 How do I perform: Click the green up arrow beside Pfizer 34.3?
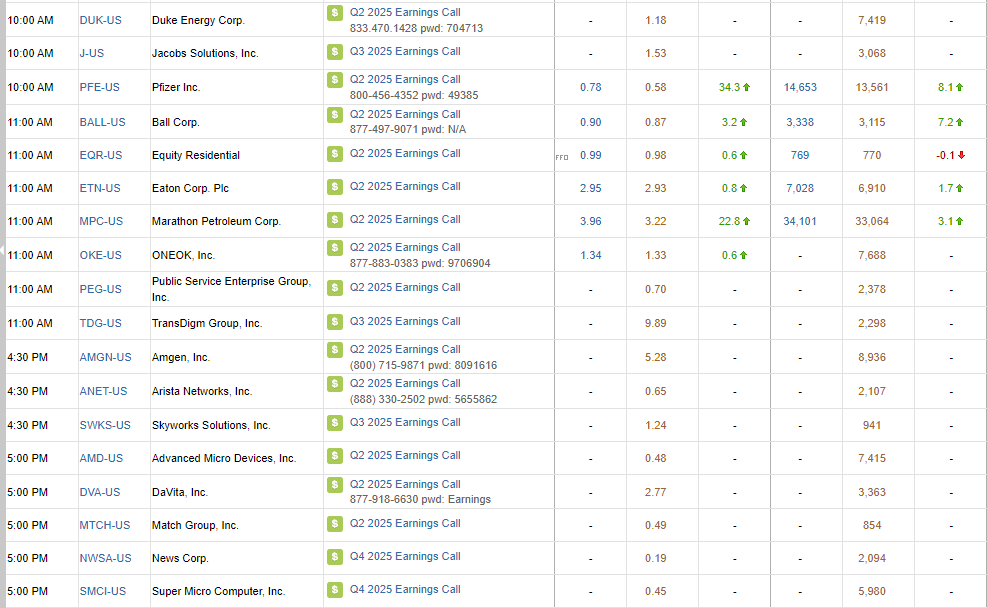coord(747,87)
